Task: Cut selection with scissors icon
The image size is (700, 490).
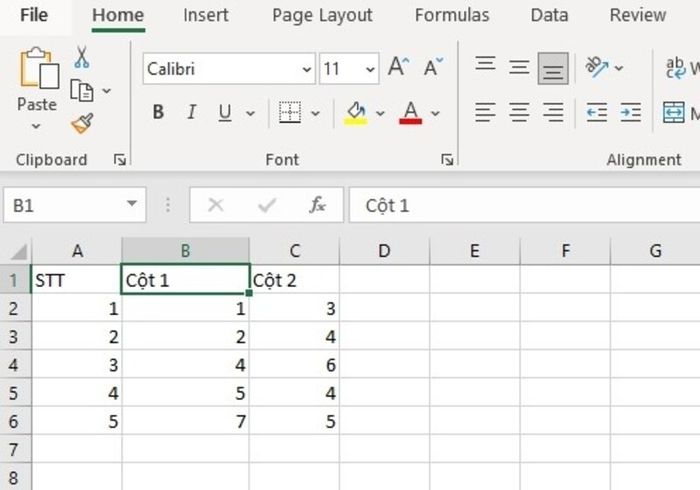Action: point(81,57)
